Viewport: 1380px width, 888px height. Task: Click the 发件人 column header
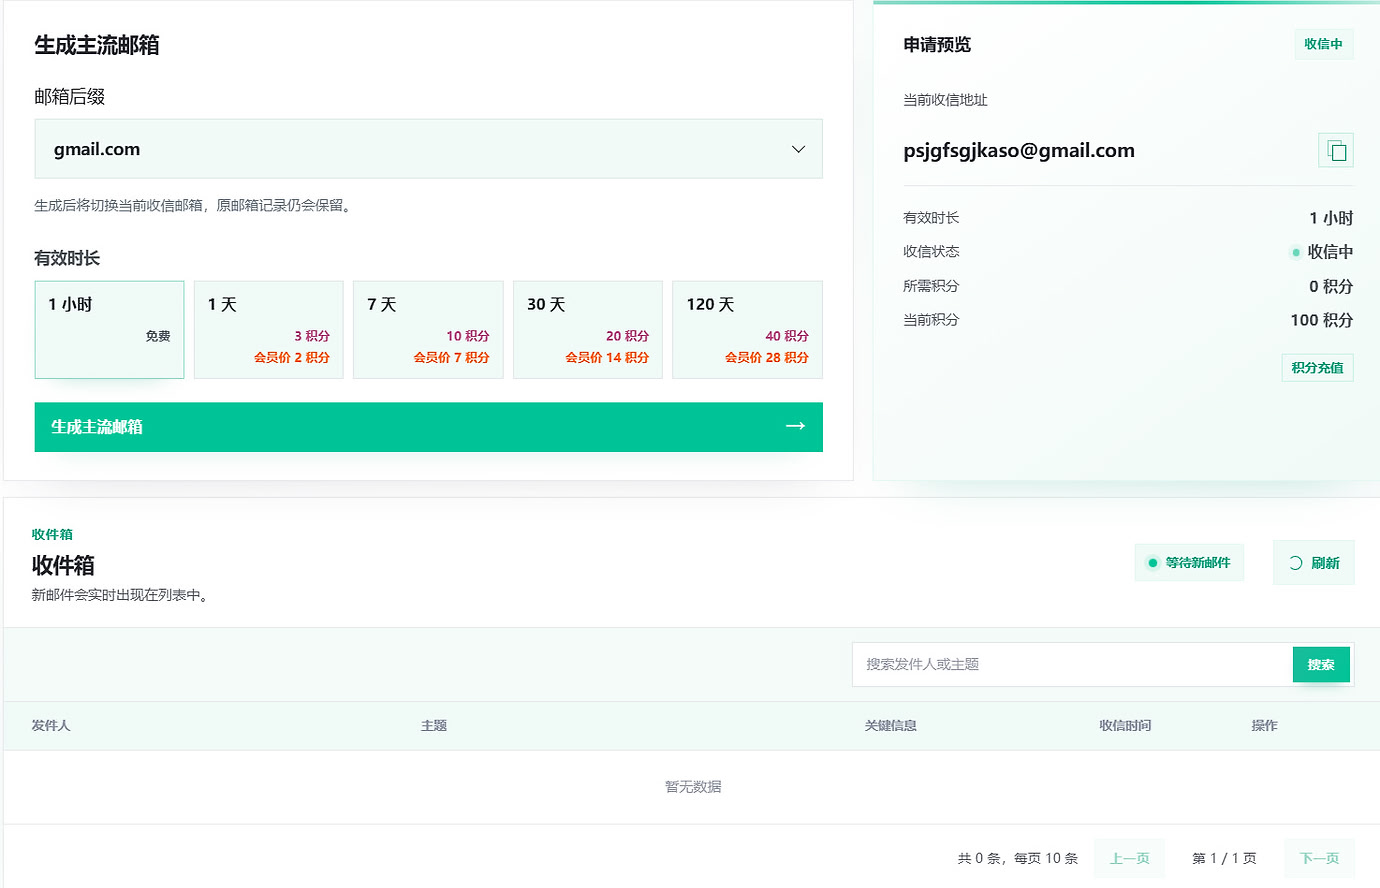coord(51,726)
